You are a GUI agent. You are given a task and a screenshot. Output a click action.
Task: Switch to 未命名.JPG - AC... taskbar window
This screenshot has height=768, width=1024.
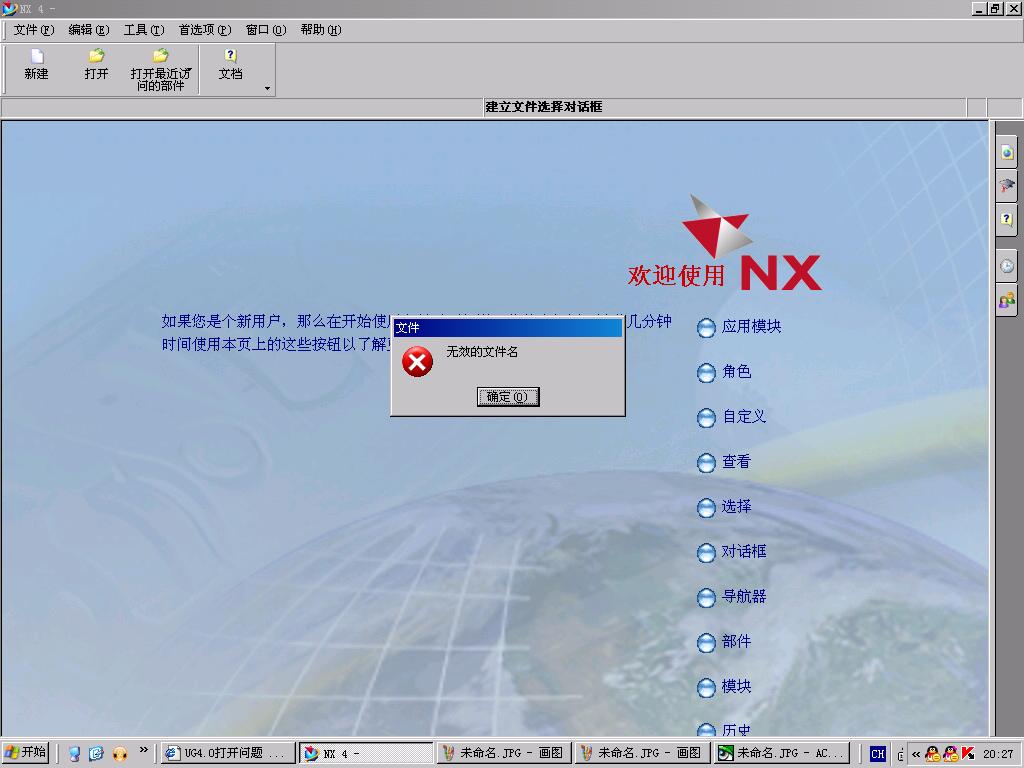pos(782,753)
